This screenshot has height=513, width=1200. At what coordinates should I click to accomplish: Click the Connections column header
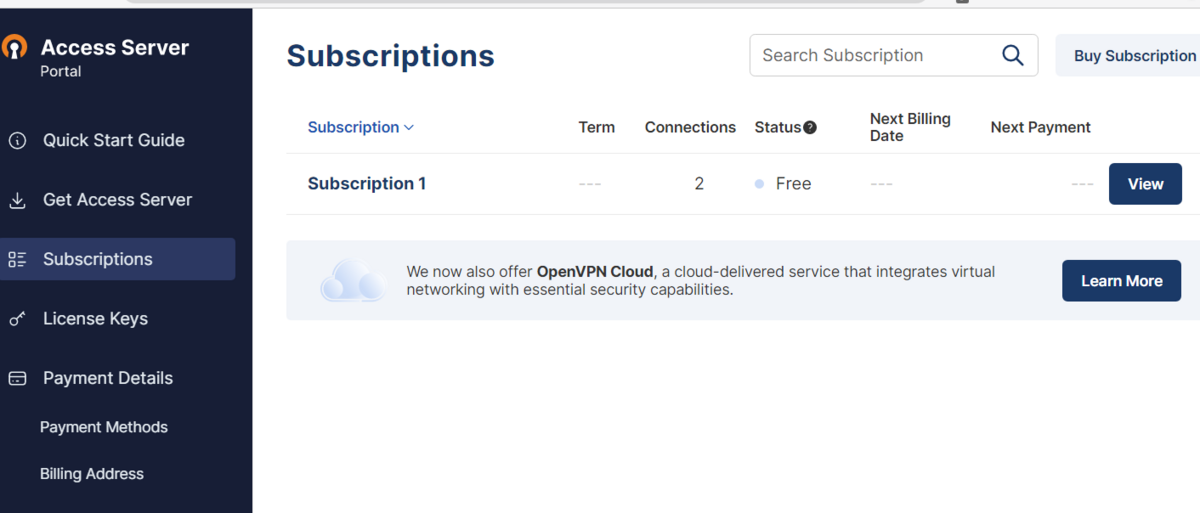690,127
